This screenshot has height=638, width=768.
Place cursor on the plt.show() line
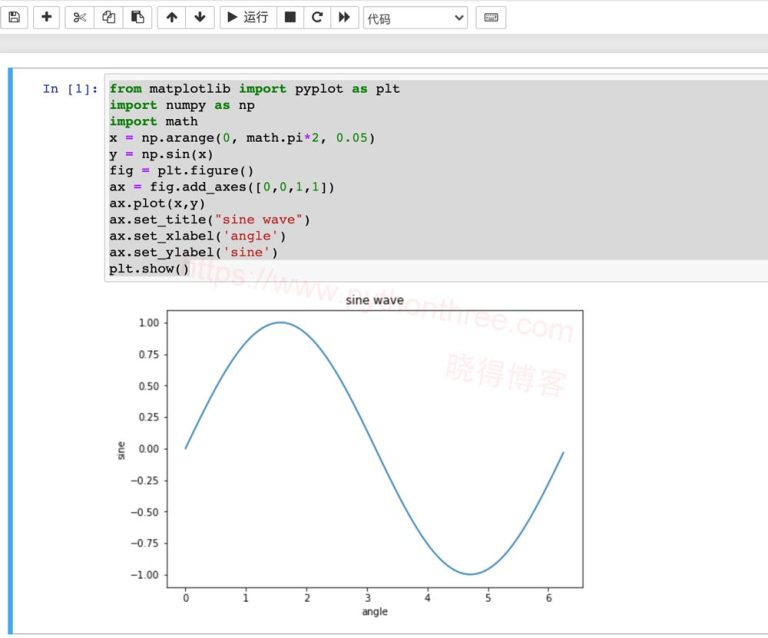coord(149,269)
